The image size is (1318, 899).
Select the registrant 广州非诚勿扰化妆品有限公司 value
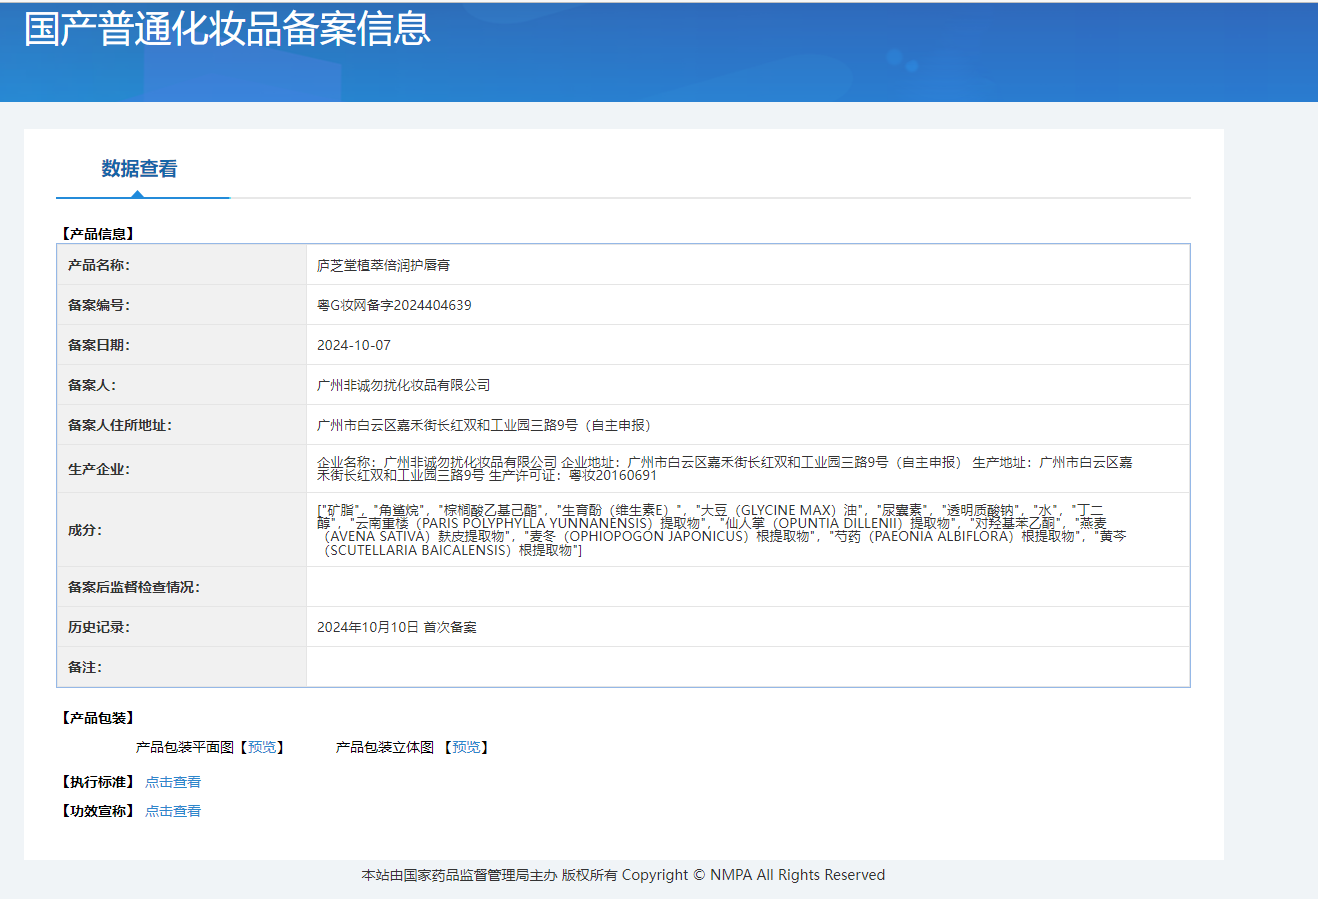(x=403, y=385)
